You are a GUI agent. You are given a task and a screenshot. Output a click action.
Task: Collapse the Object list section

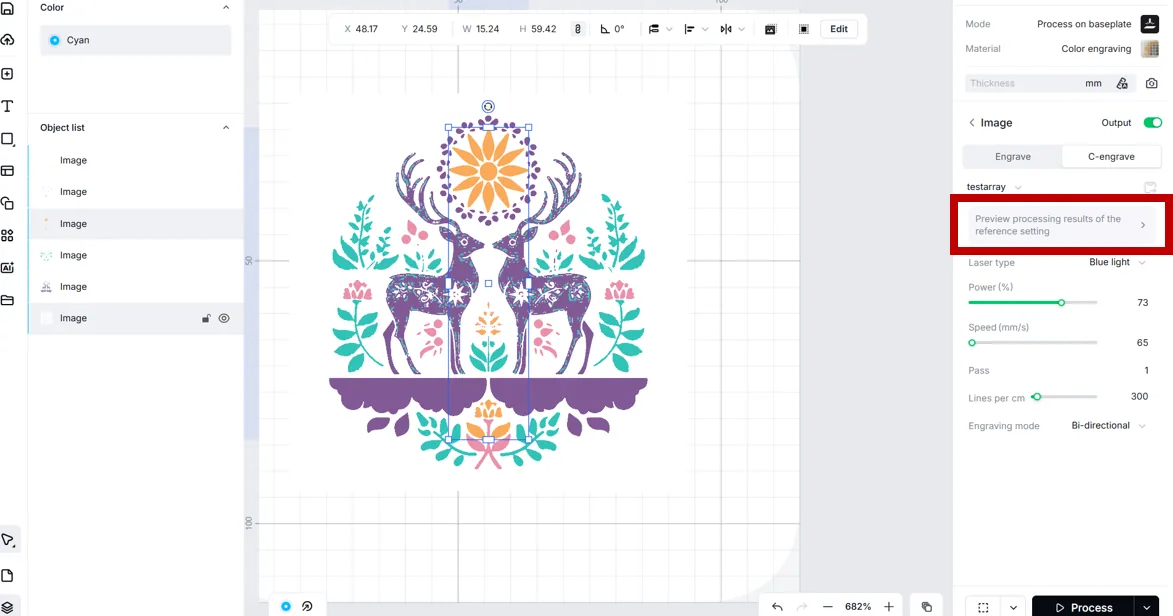[226, 128]
